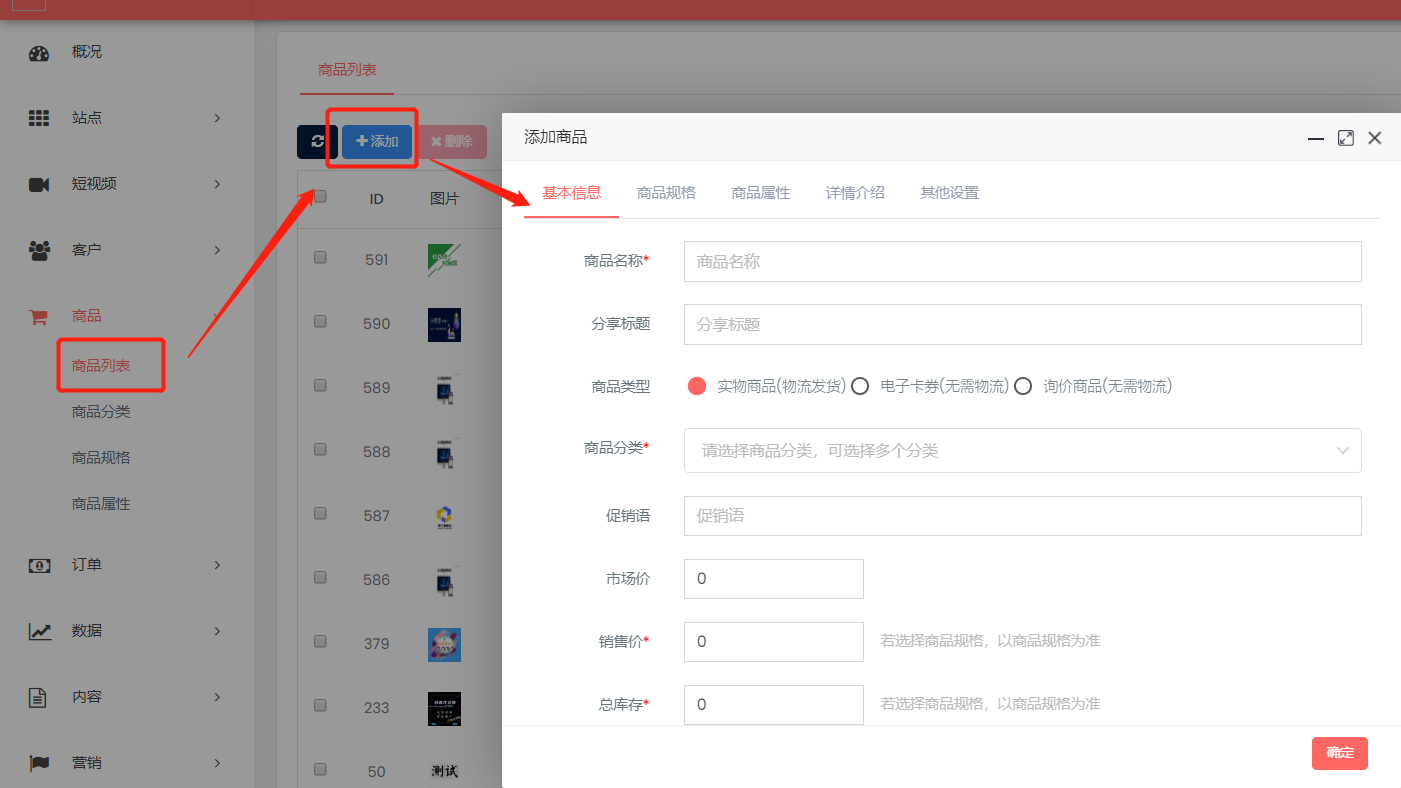Select the 商品列表 page tab

[347, 70]
